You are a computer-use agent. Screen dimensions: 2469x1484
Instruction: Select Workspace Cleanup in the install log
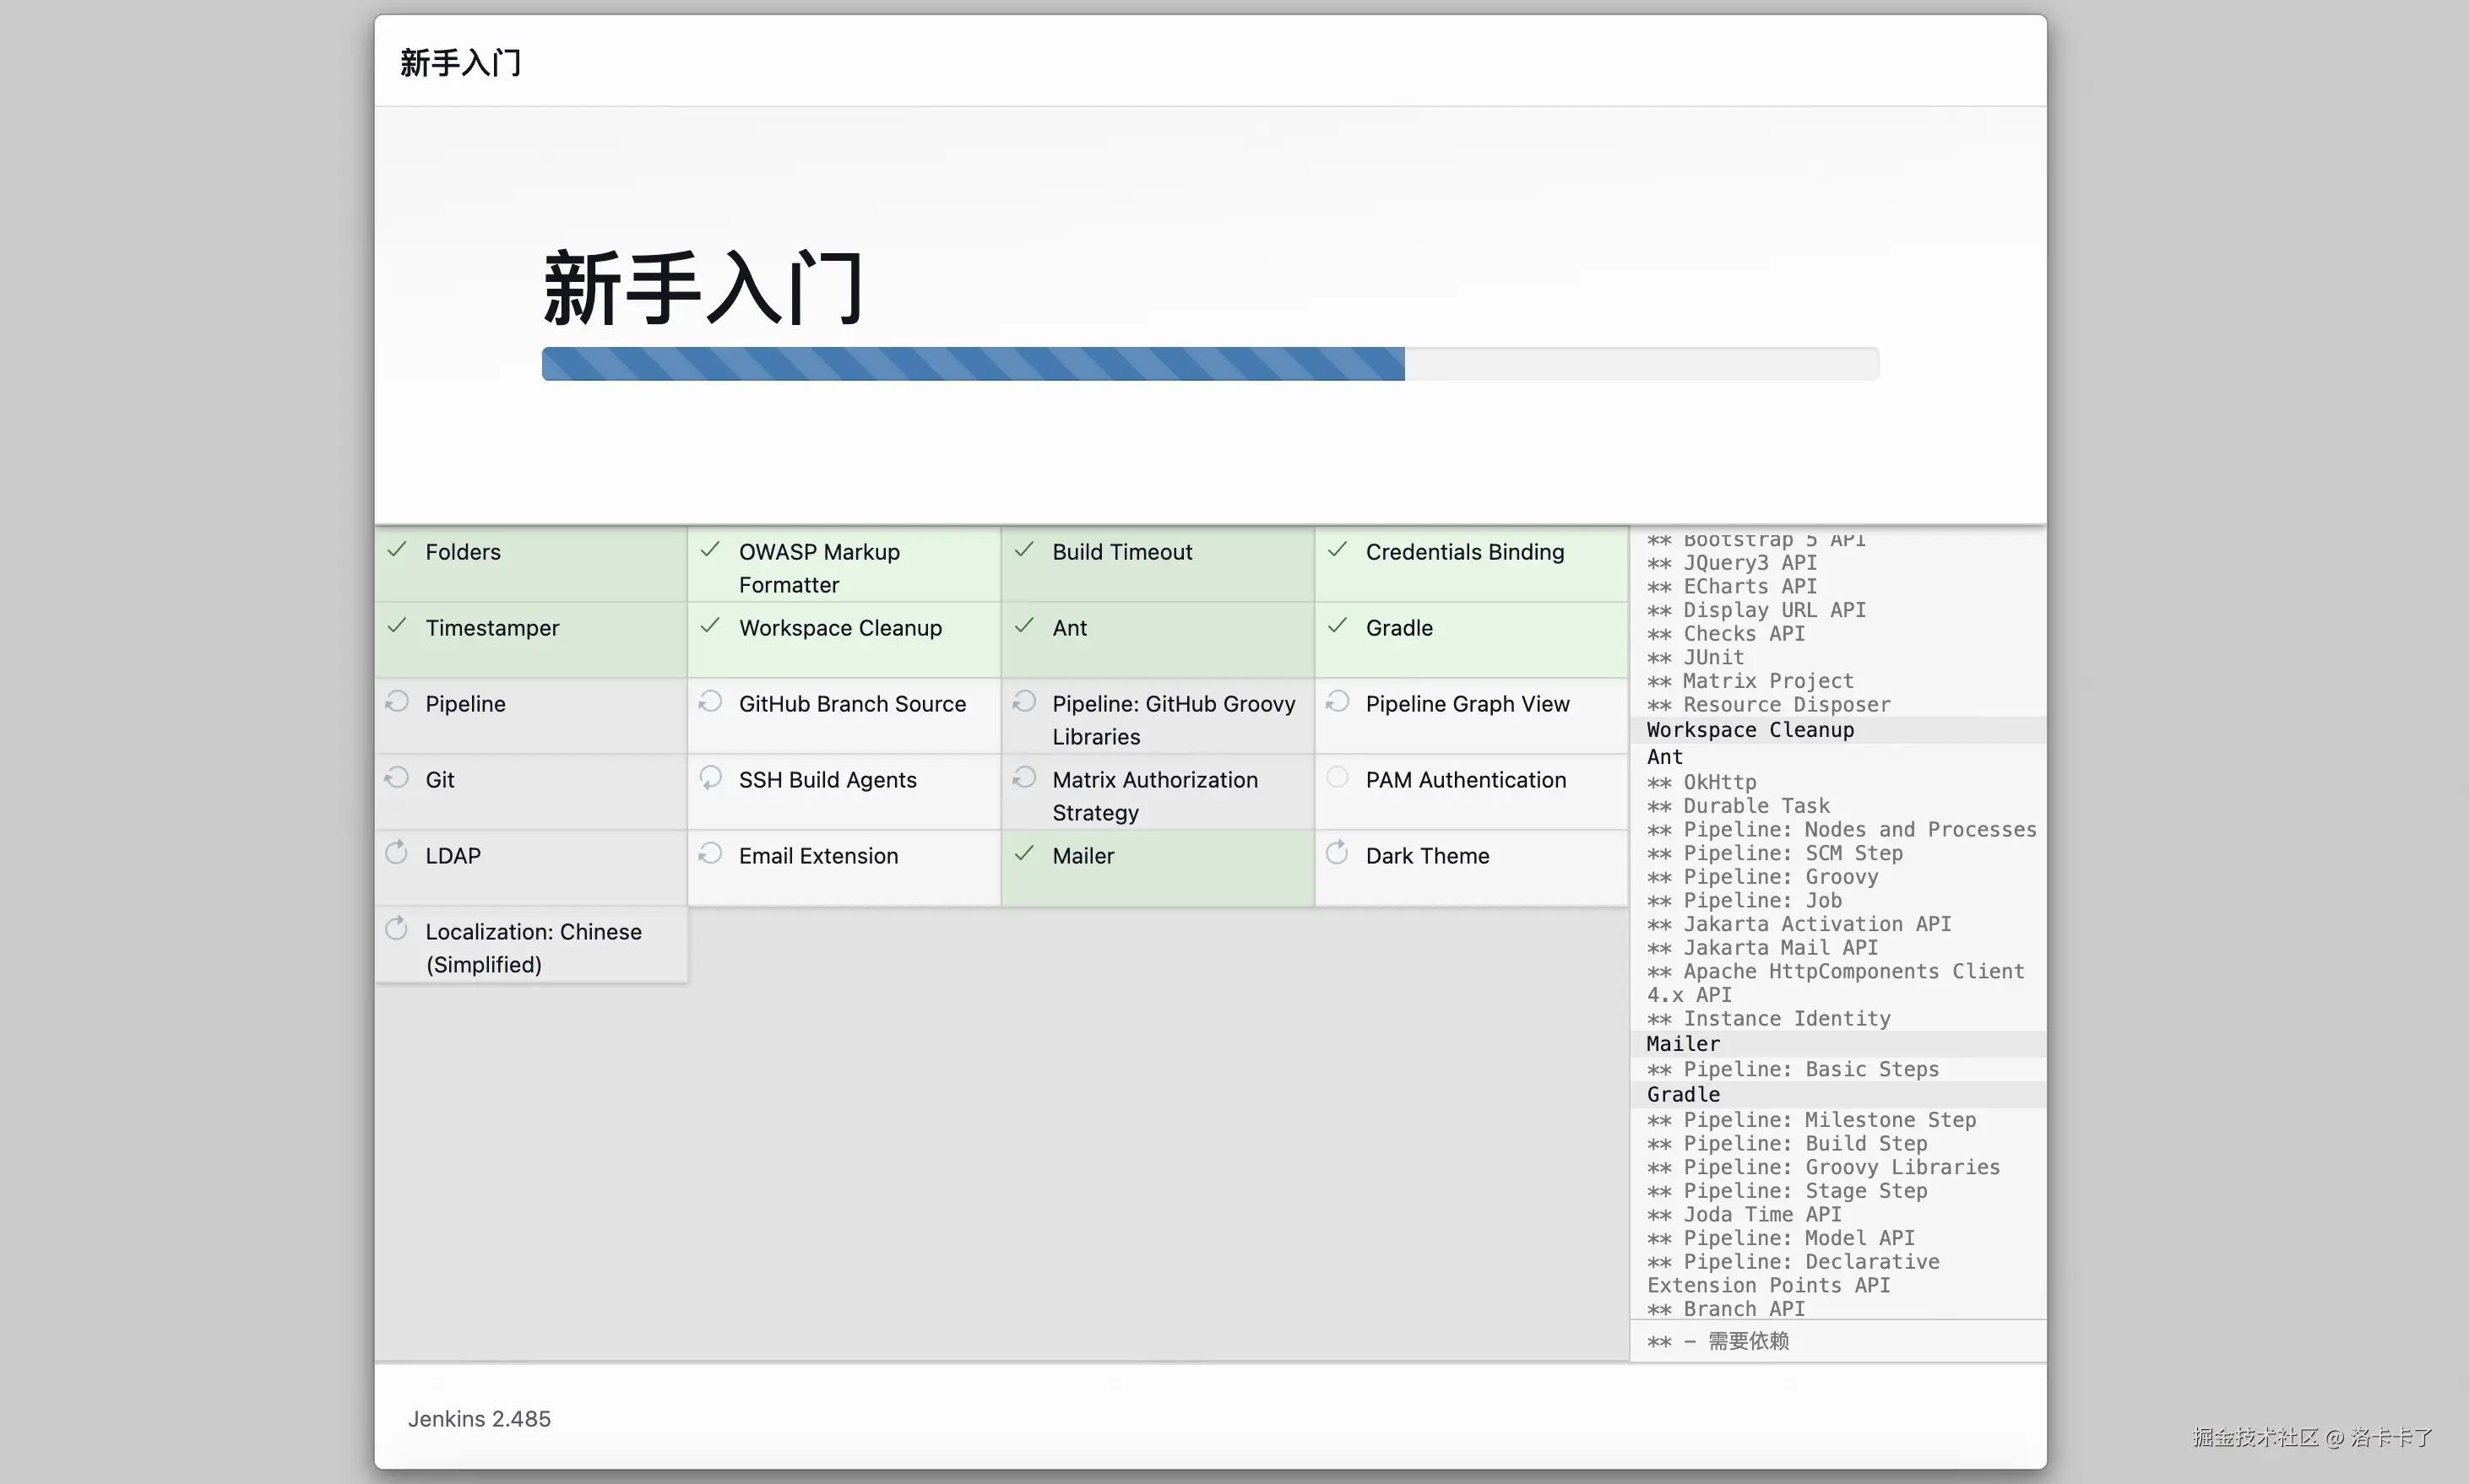click(1749, 730)
